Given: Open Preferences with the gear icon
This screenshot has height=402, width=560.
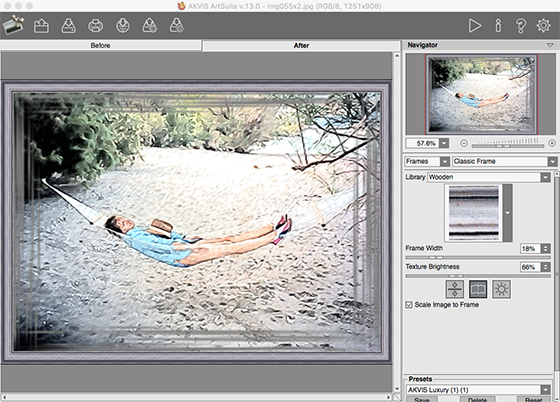Looking at the screenshot, I should coord(543,26).
